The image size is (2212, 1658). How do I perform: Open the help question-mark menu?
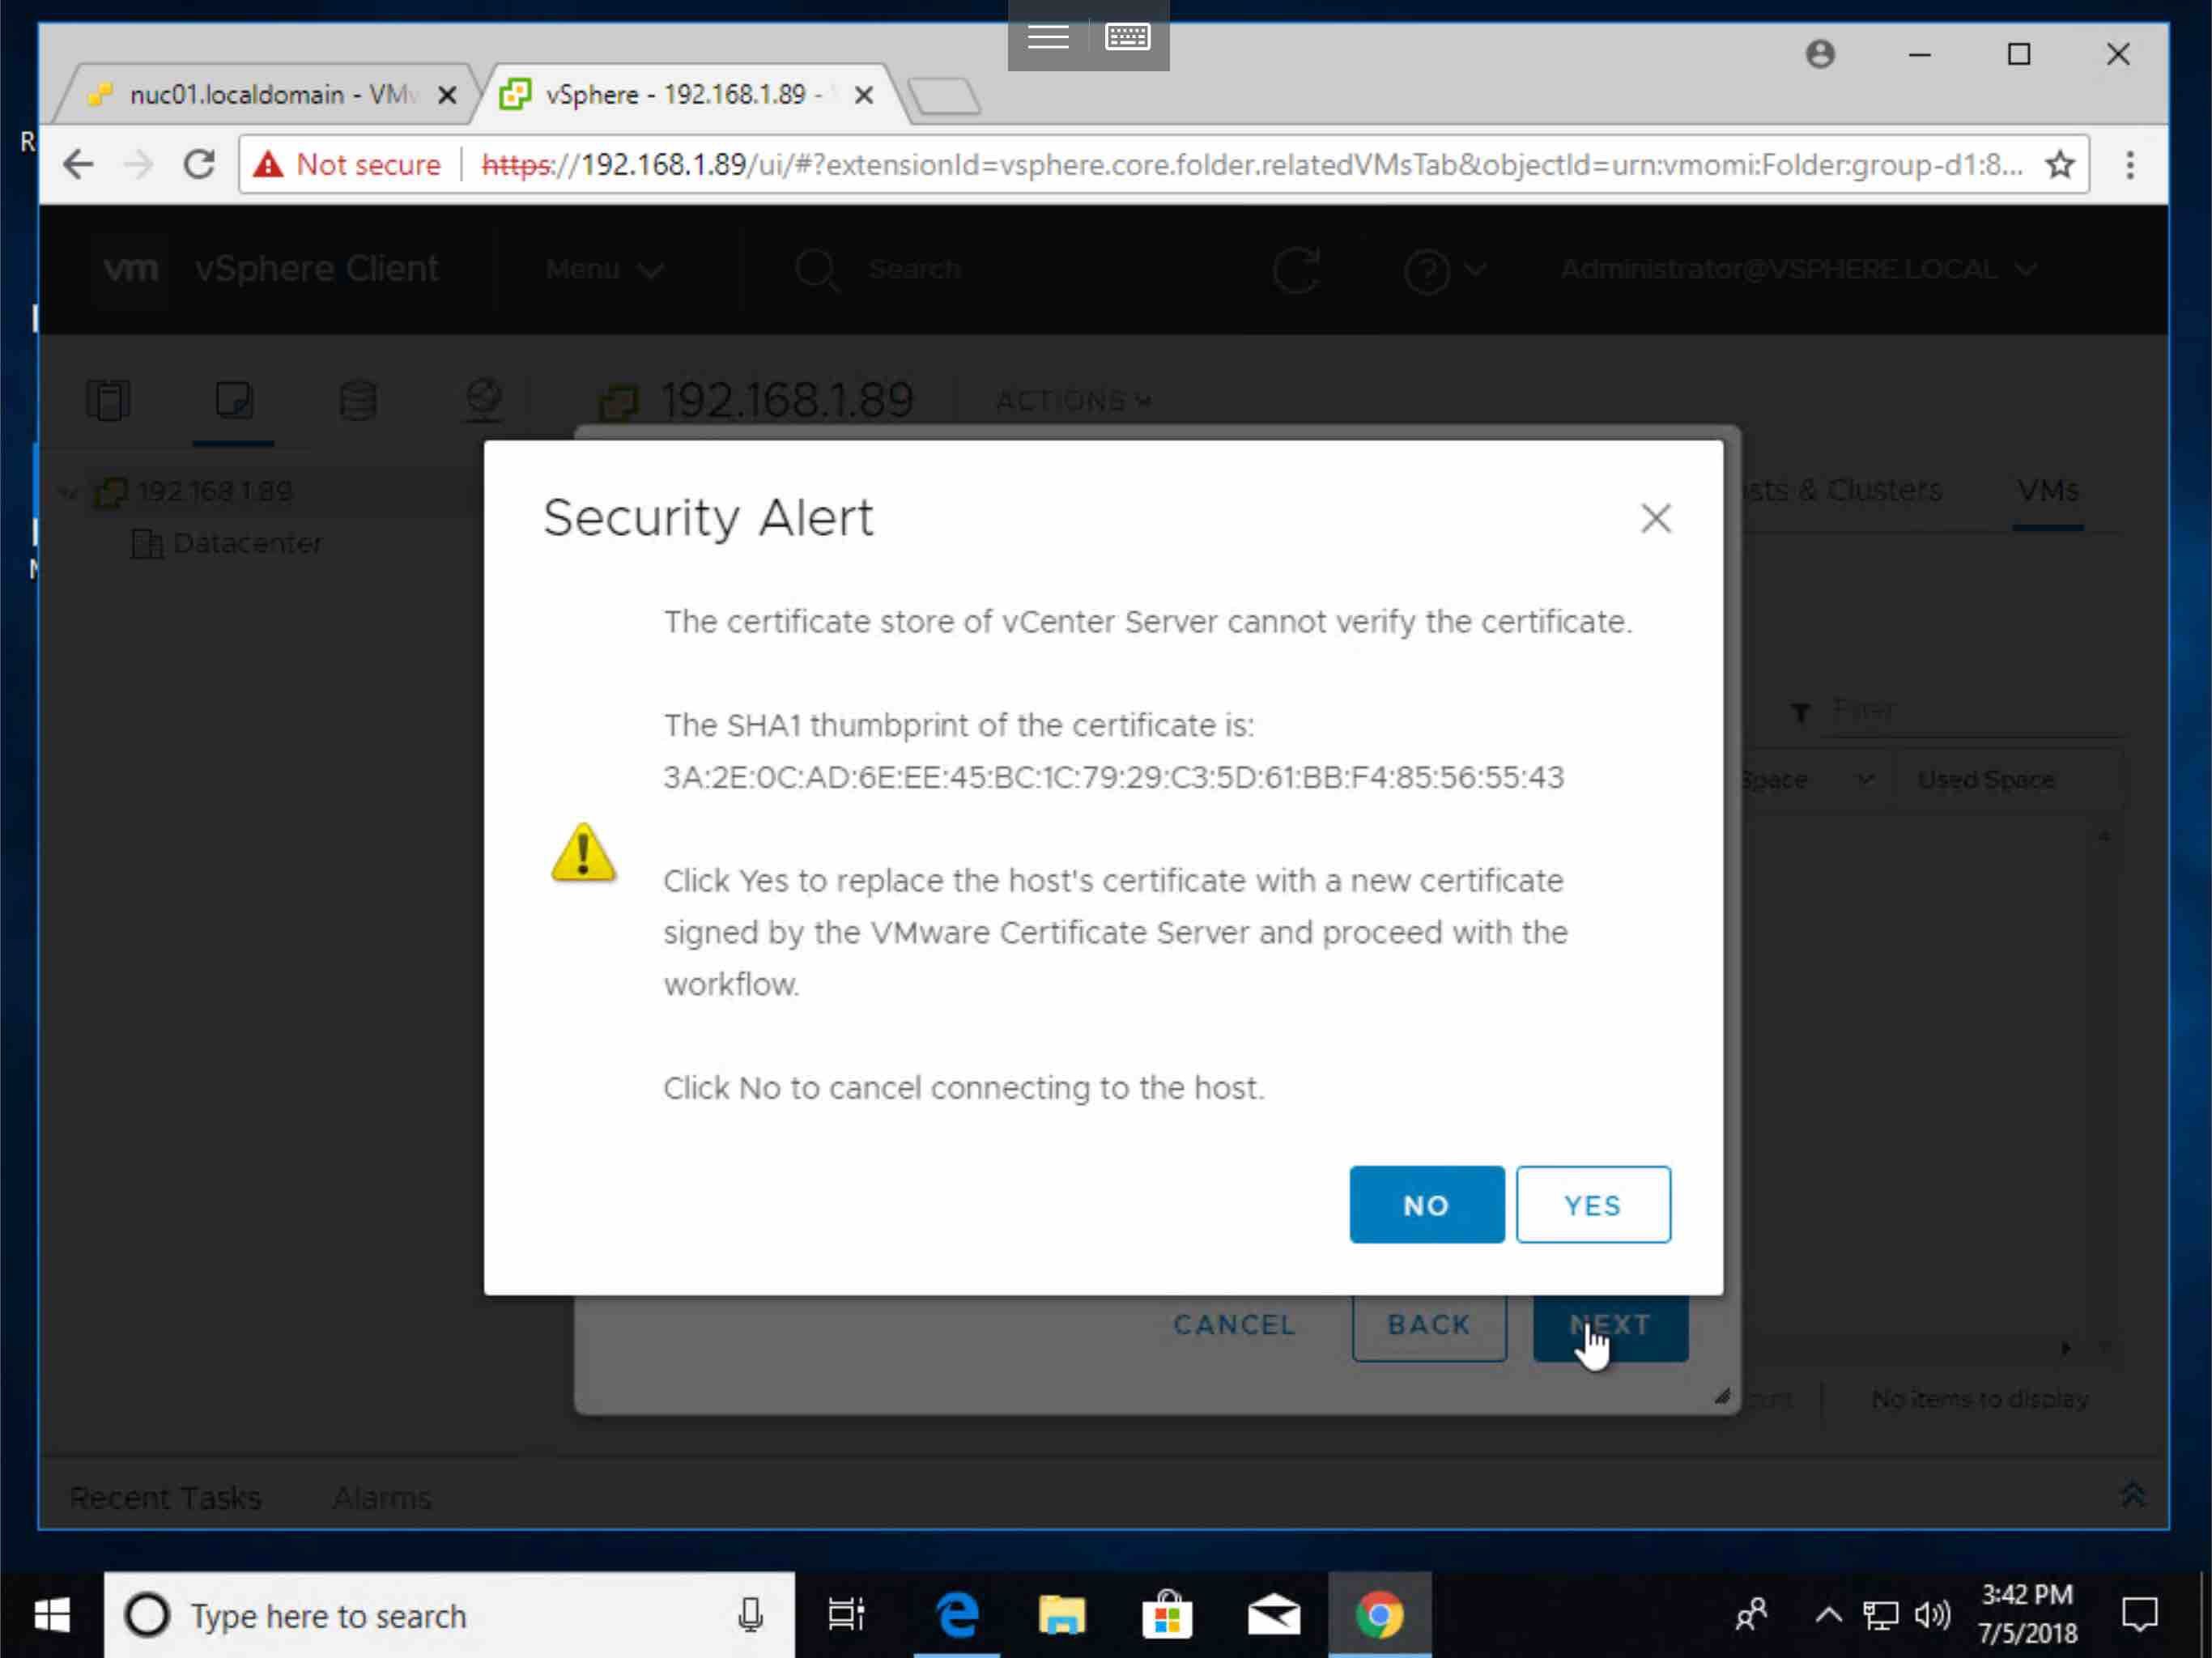pos(1443,269)
